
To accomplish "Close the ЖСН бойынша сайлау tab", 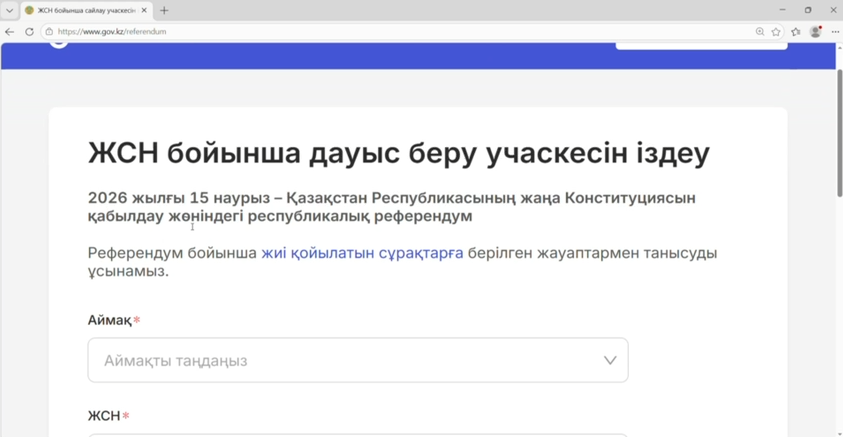I will 144,11.
